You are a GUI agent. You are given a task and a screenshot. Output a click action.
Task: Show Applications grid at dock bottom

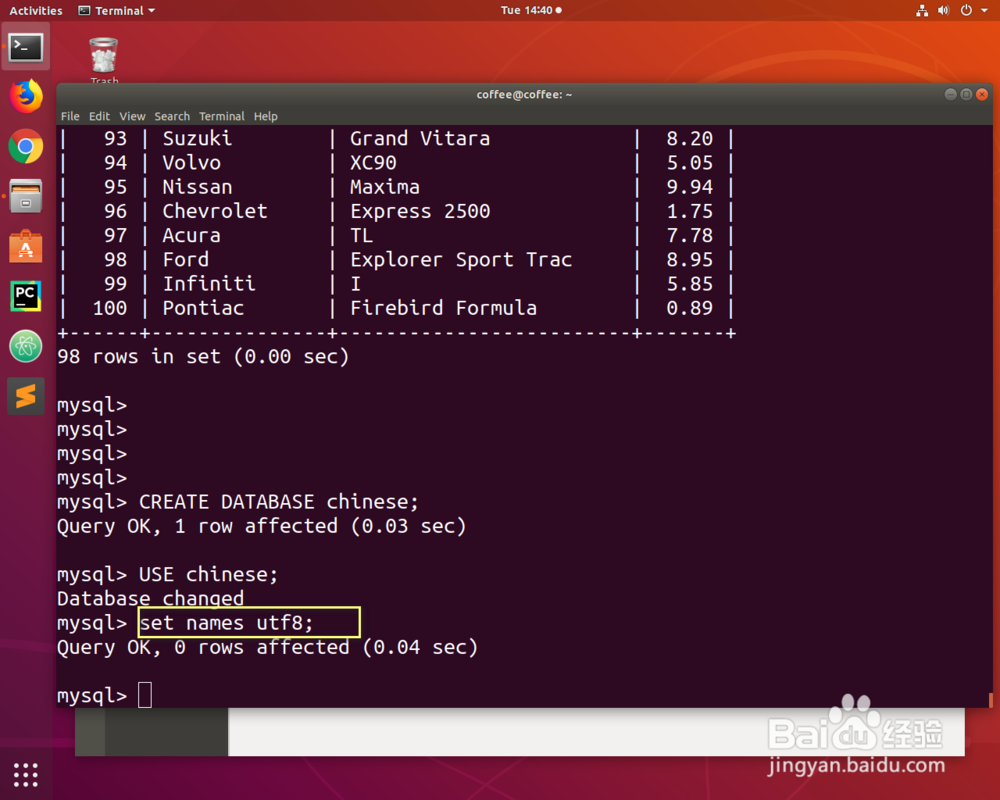[26, 774]
